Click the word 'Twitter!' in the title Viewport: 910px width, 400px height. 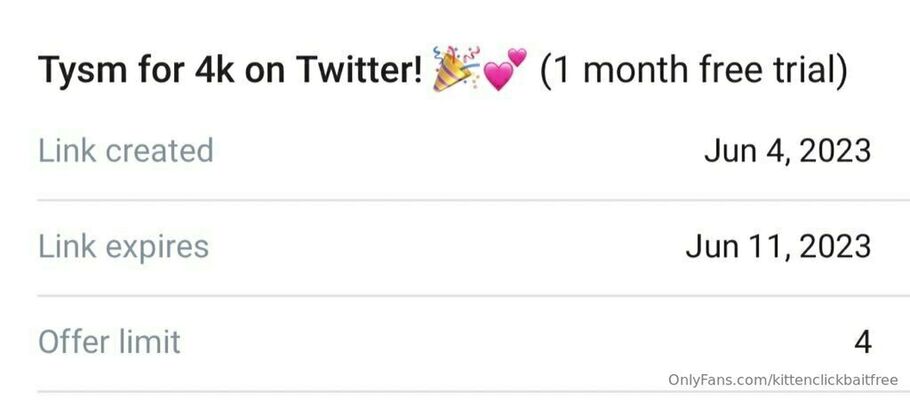359,70
